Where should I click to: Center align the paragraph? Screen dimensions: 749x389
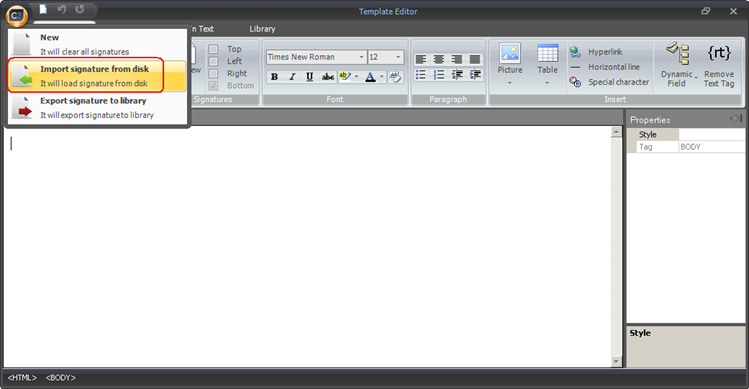(439, 59)
